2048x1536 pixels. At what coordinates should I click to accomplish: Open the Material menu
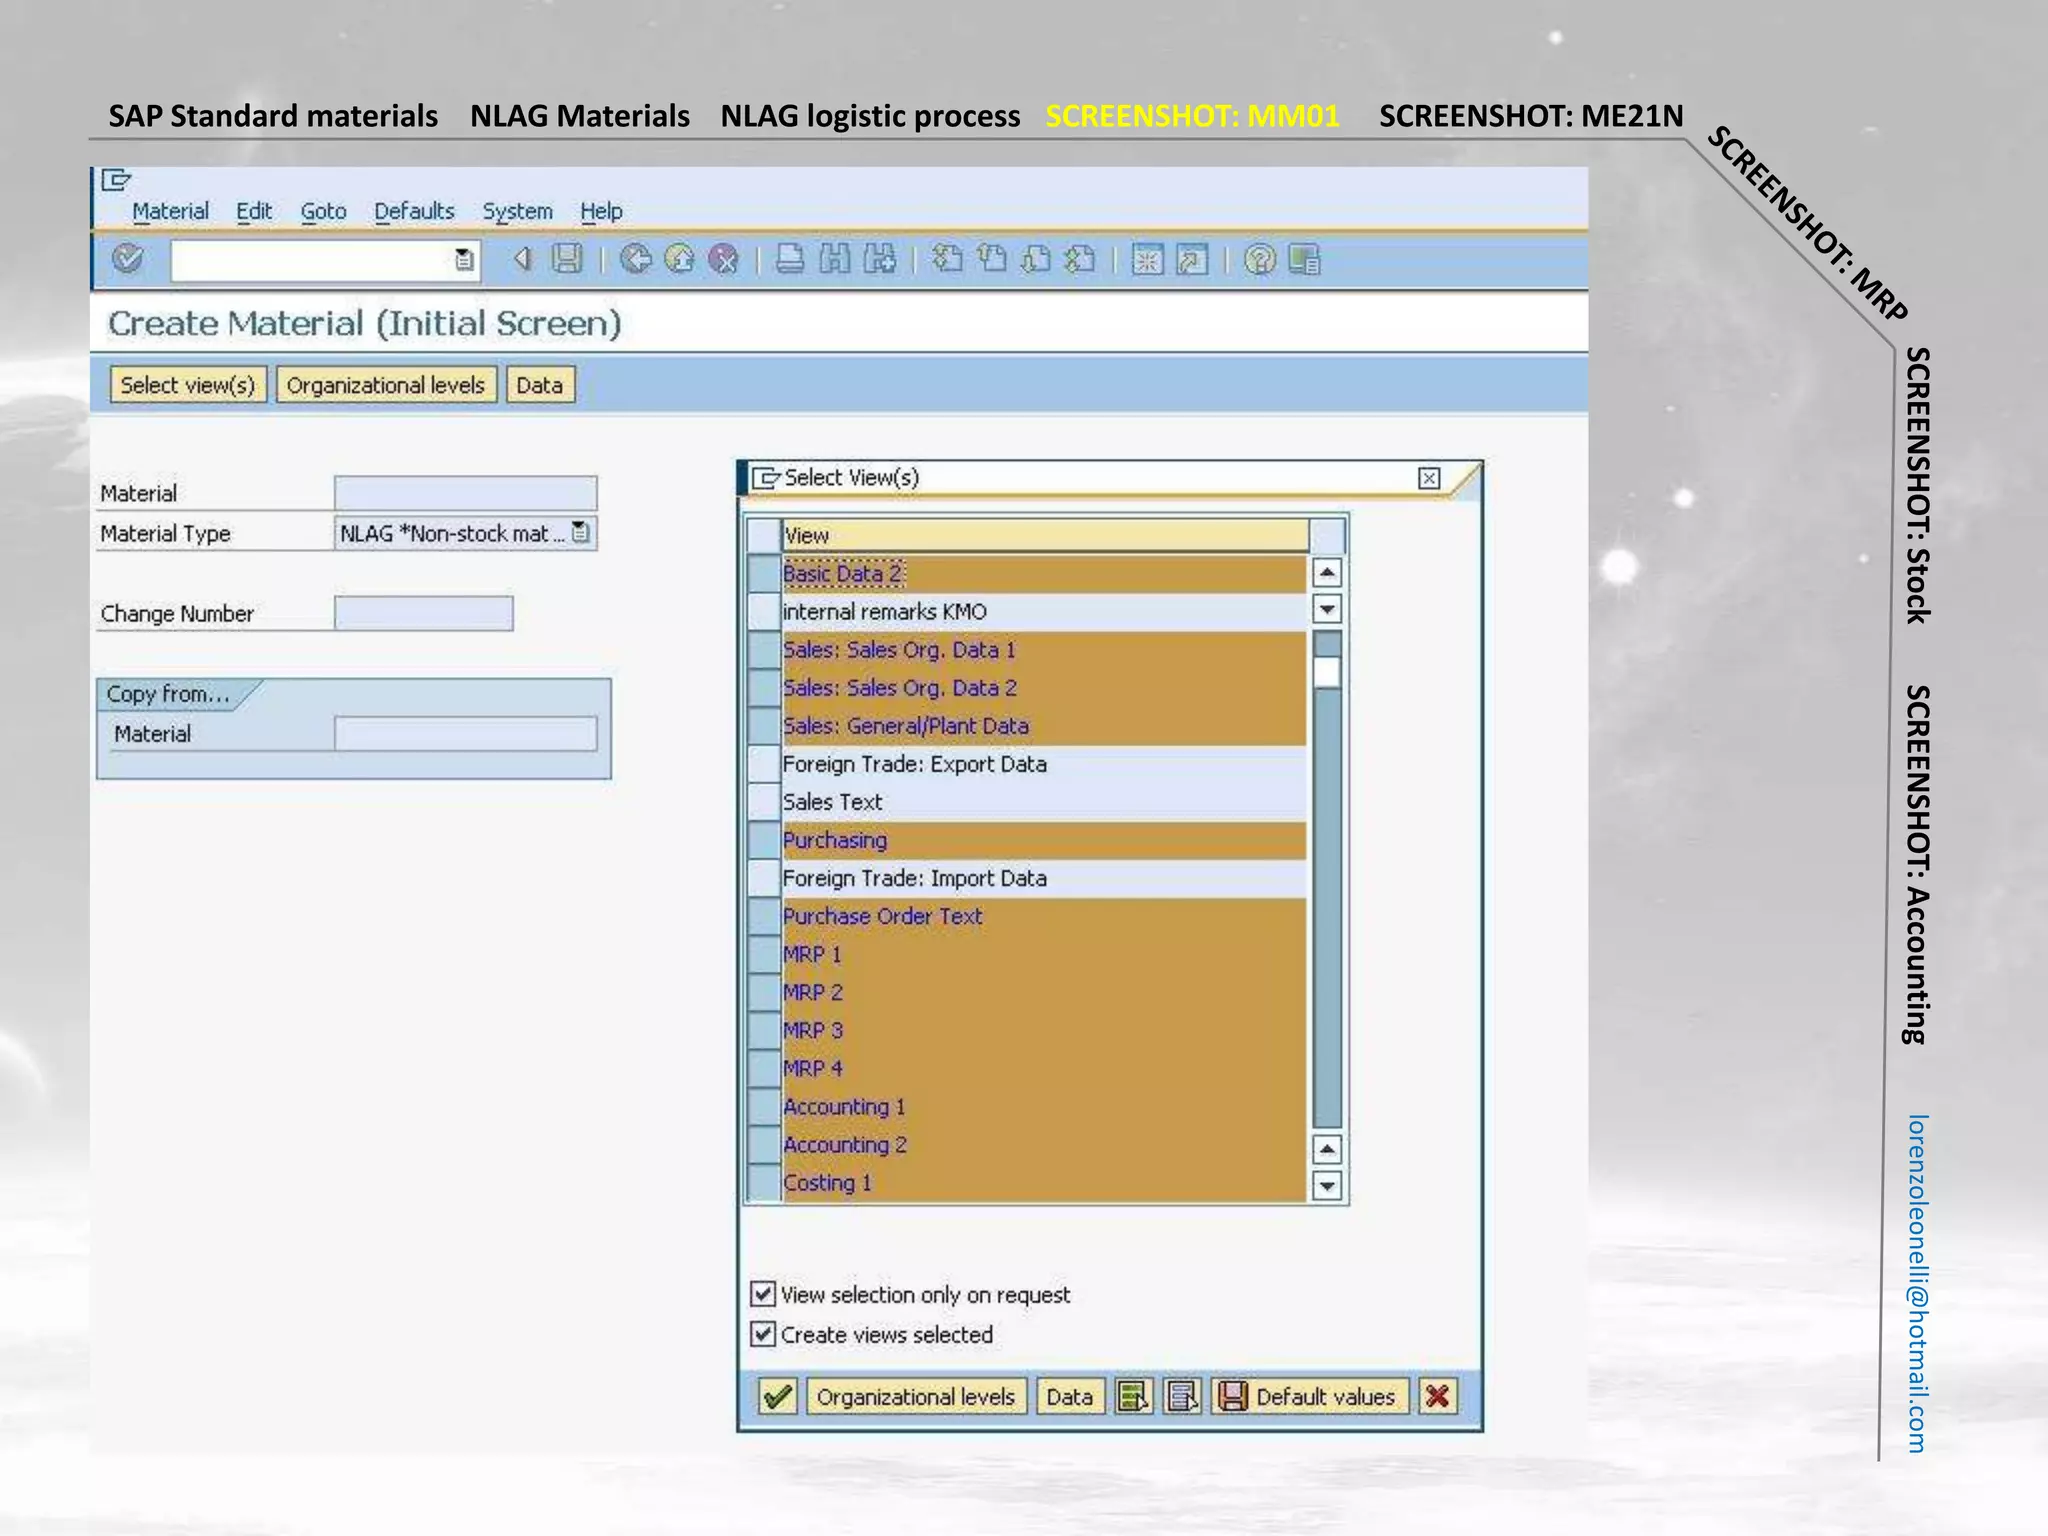pyautogui.click(x=170, y=211)
